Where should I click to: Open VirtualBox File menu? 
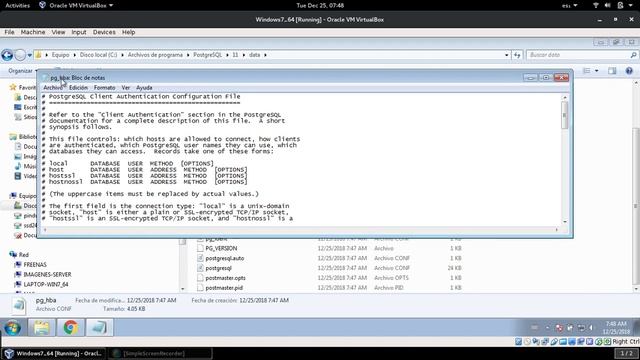(x=9, y=32)
